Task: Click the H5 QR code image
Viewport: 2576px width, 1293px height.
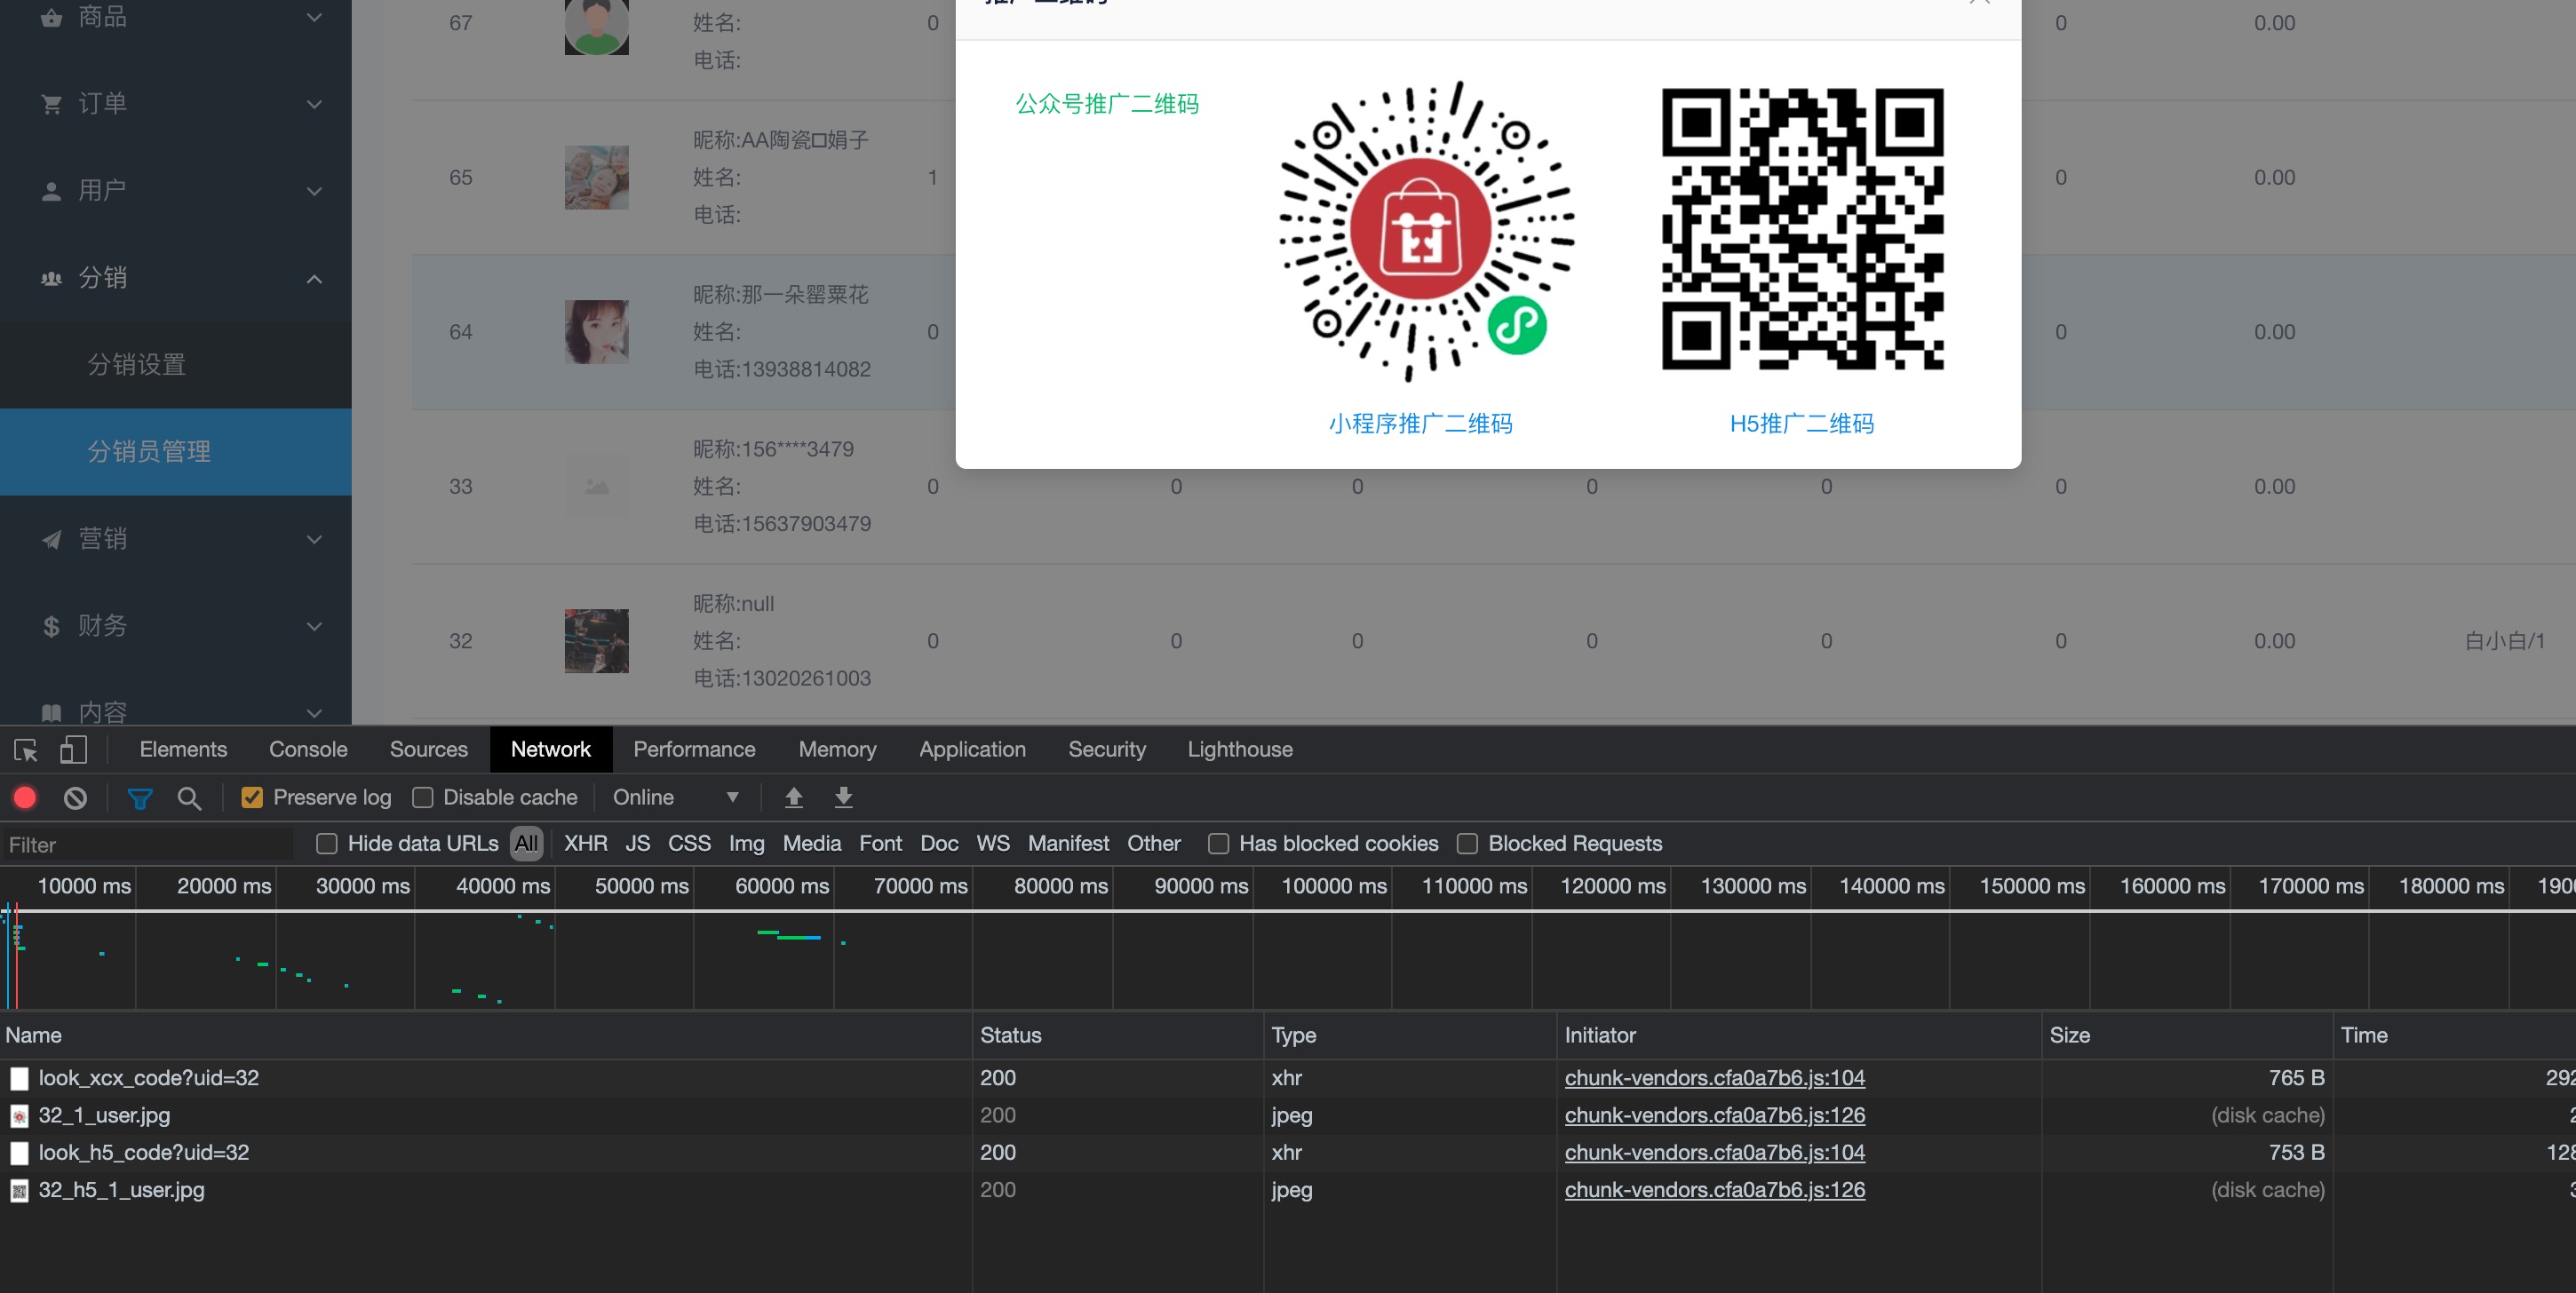Action: click(1802, 229)
